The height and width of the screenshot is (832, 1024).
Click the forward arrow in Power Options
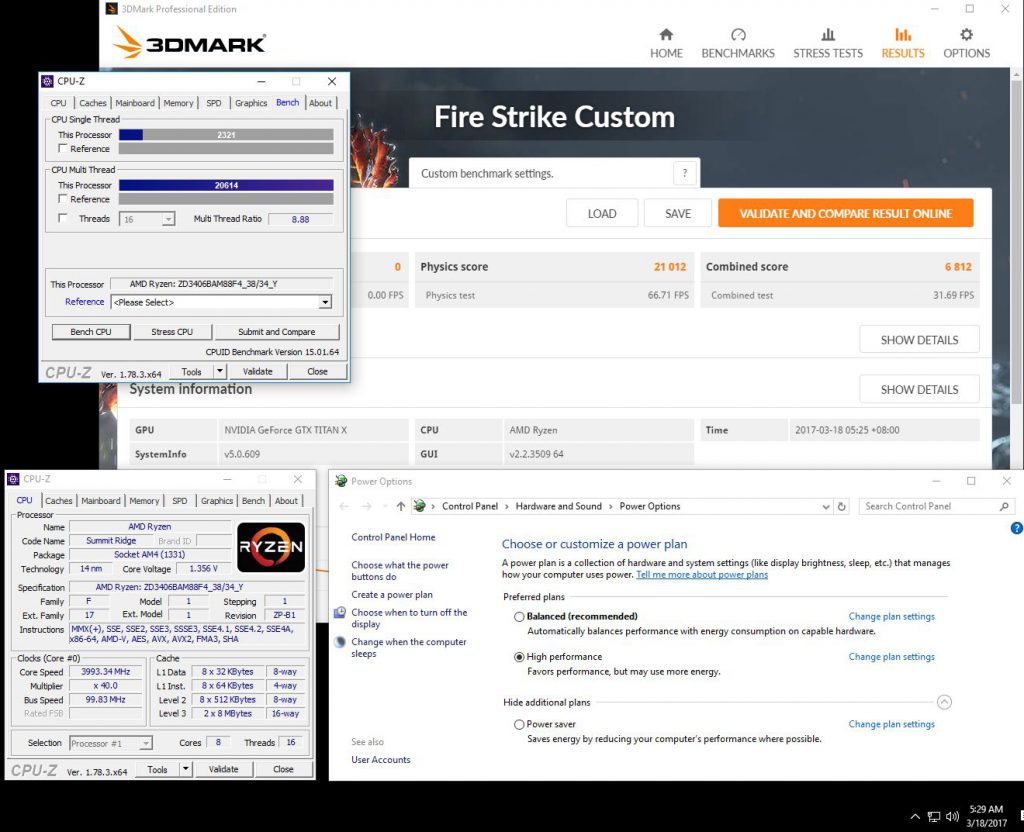pos(367,506)
